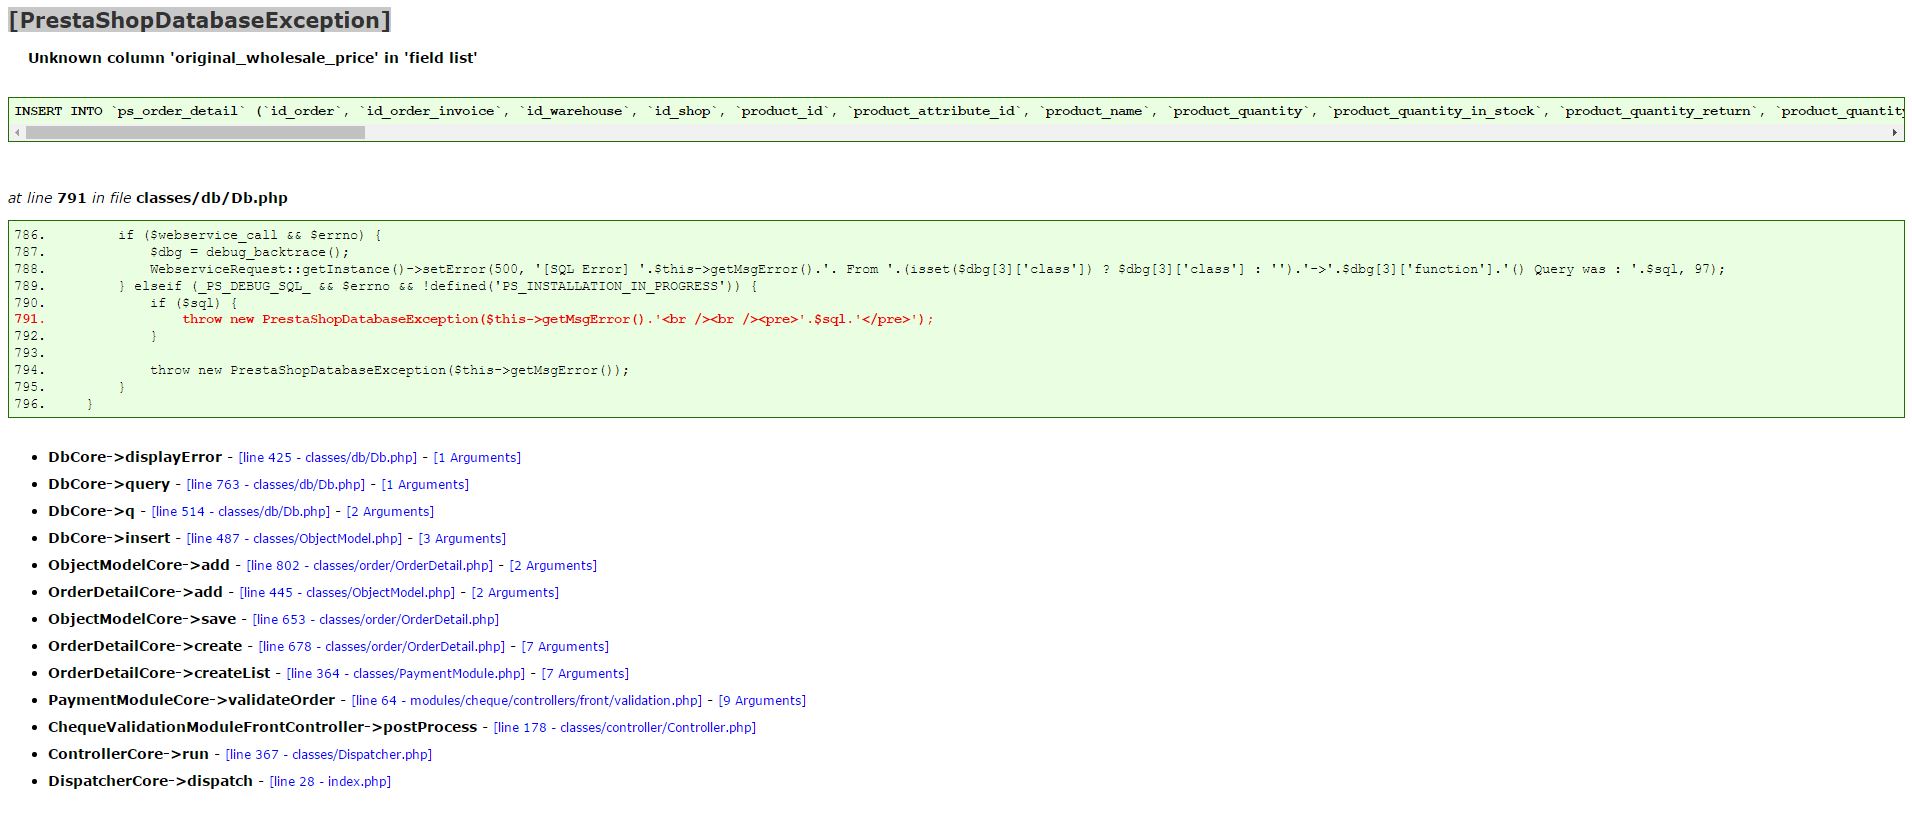Open the line 653 classes/order/OrderDetail.php link
The height and width of the screenshot is (840, 1912).
pos(376,620)
